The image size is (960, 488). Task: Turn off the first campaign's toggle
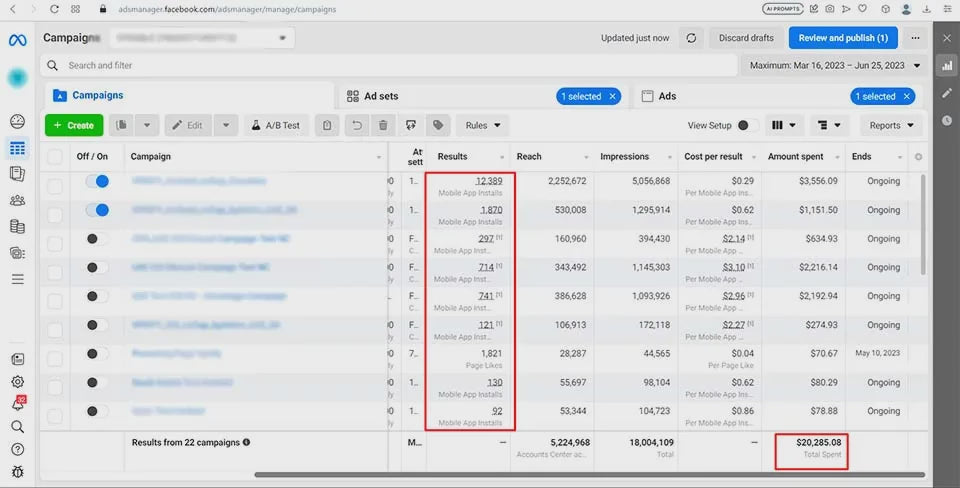coord(97,182)
